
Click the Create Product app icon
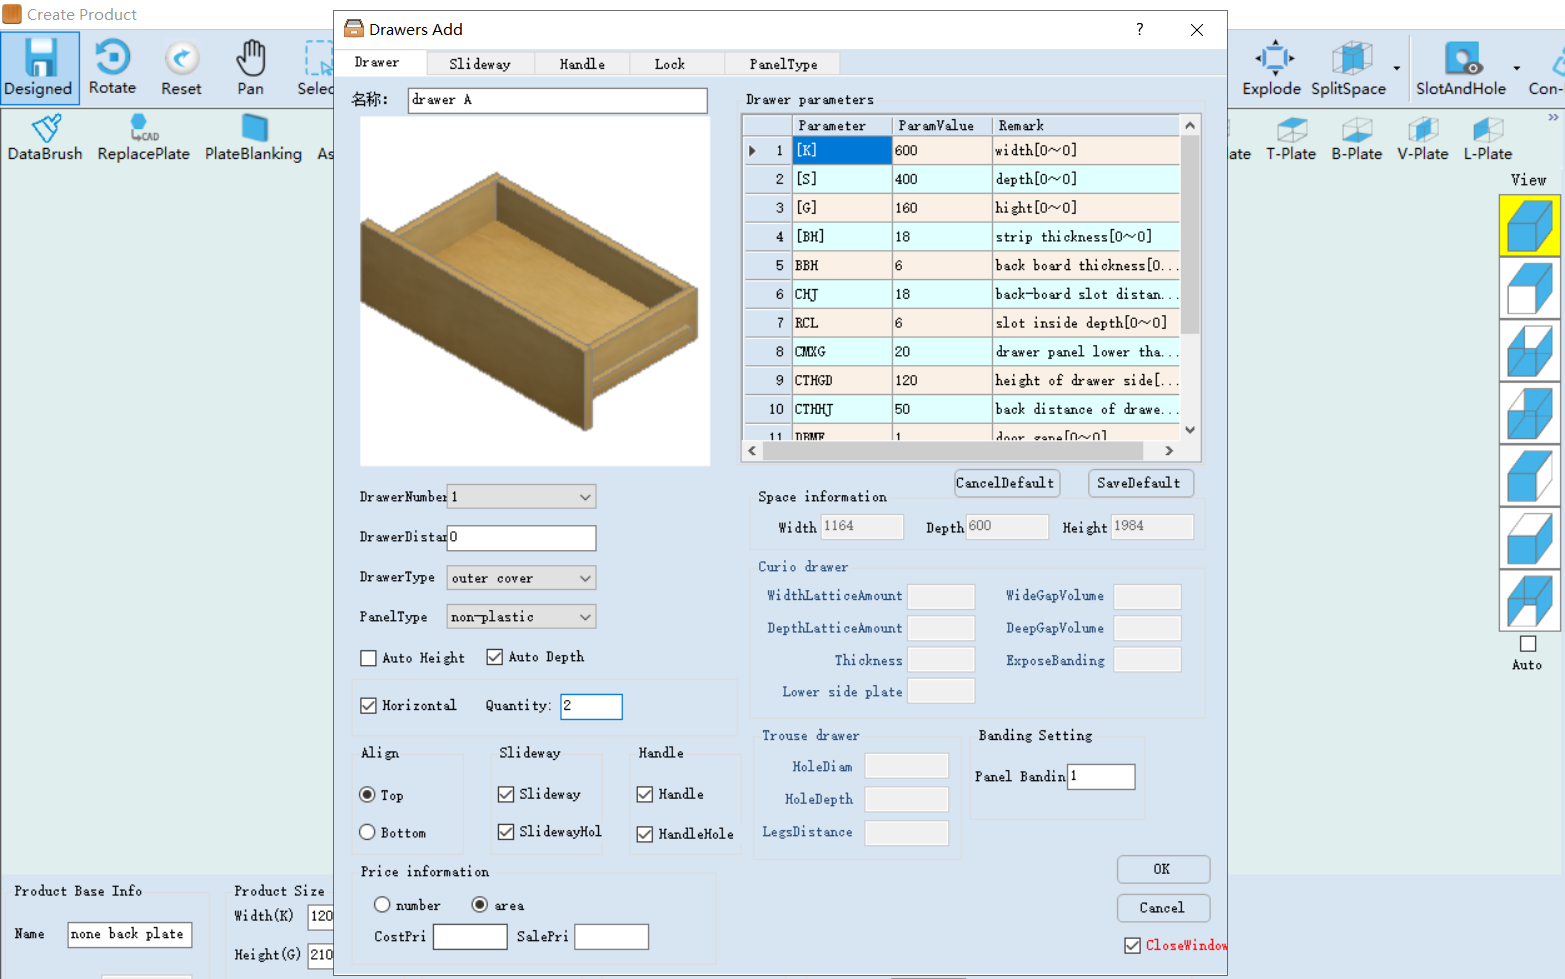tap(12, 14)
